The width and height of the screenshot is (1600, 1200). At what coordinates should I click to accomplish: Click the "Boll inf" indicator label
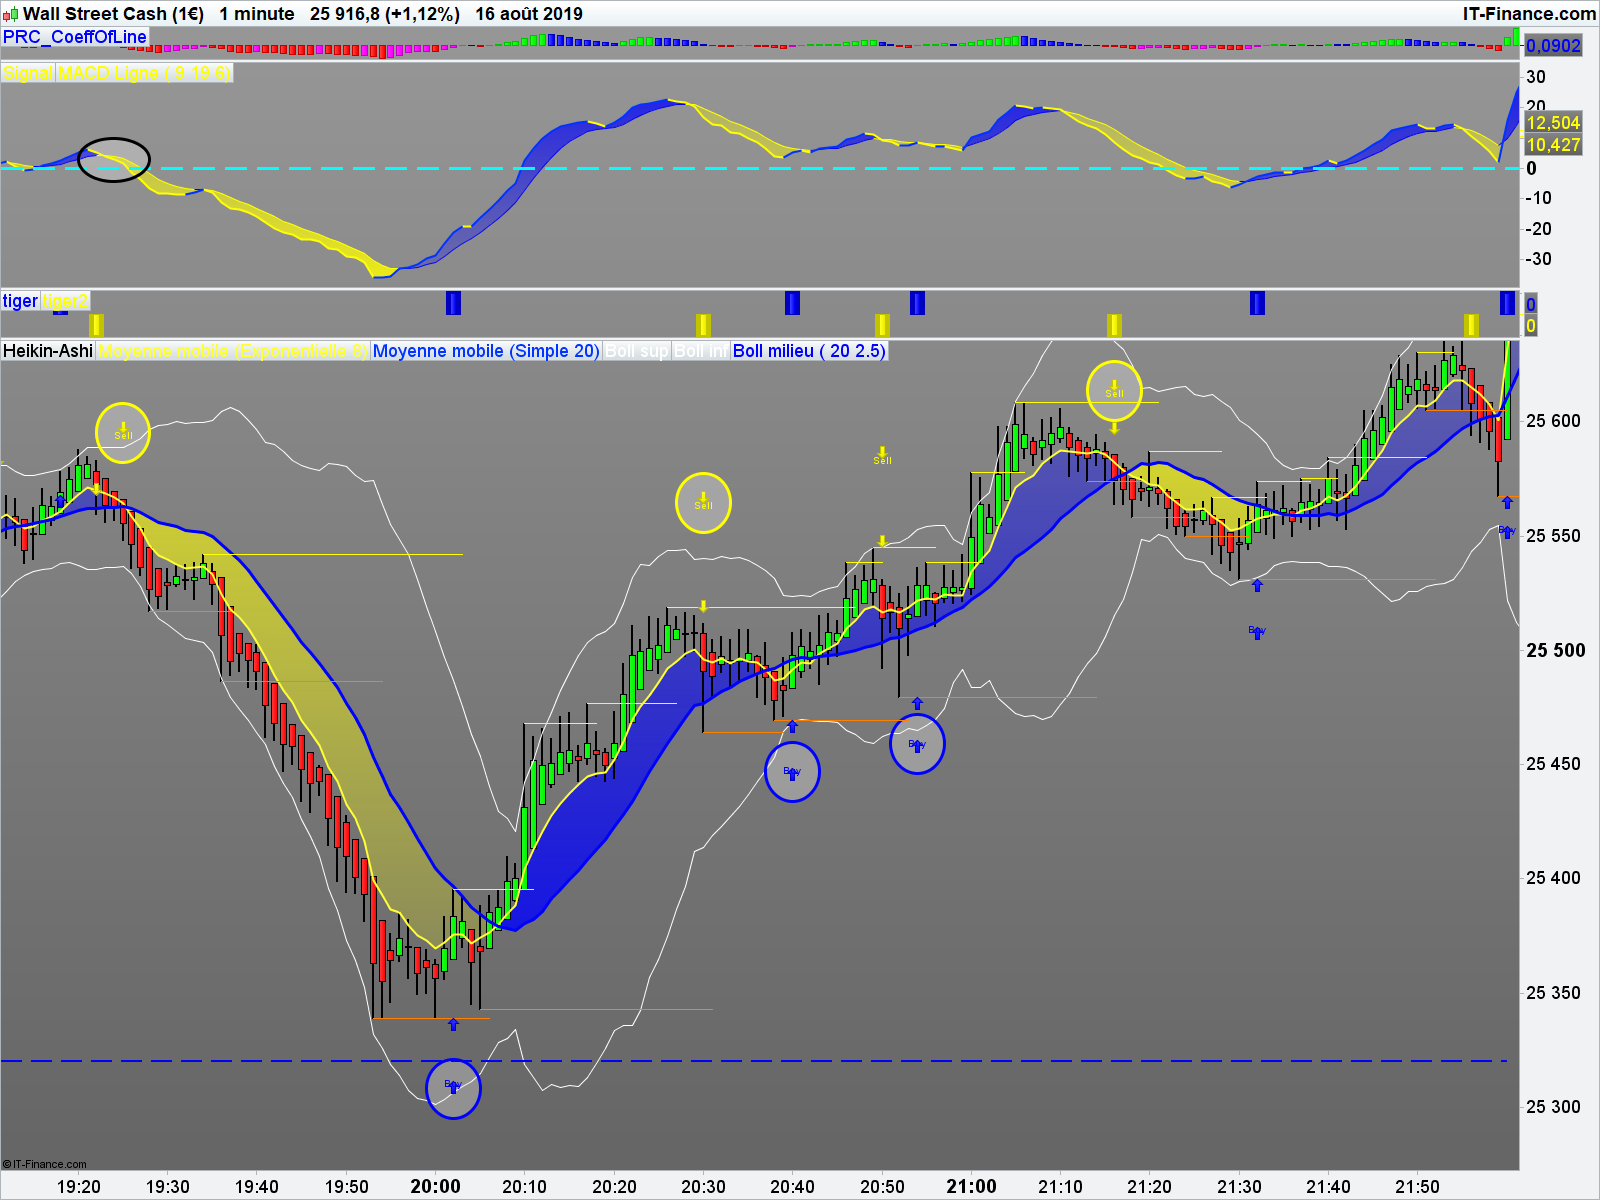coord(701,351)
